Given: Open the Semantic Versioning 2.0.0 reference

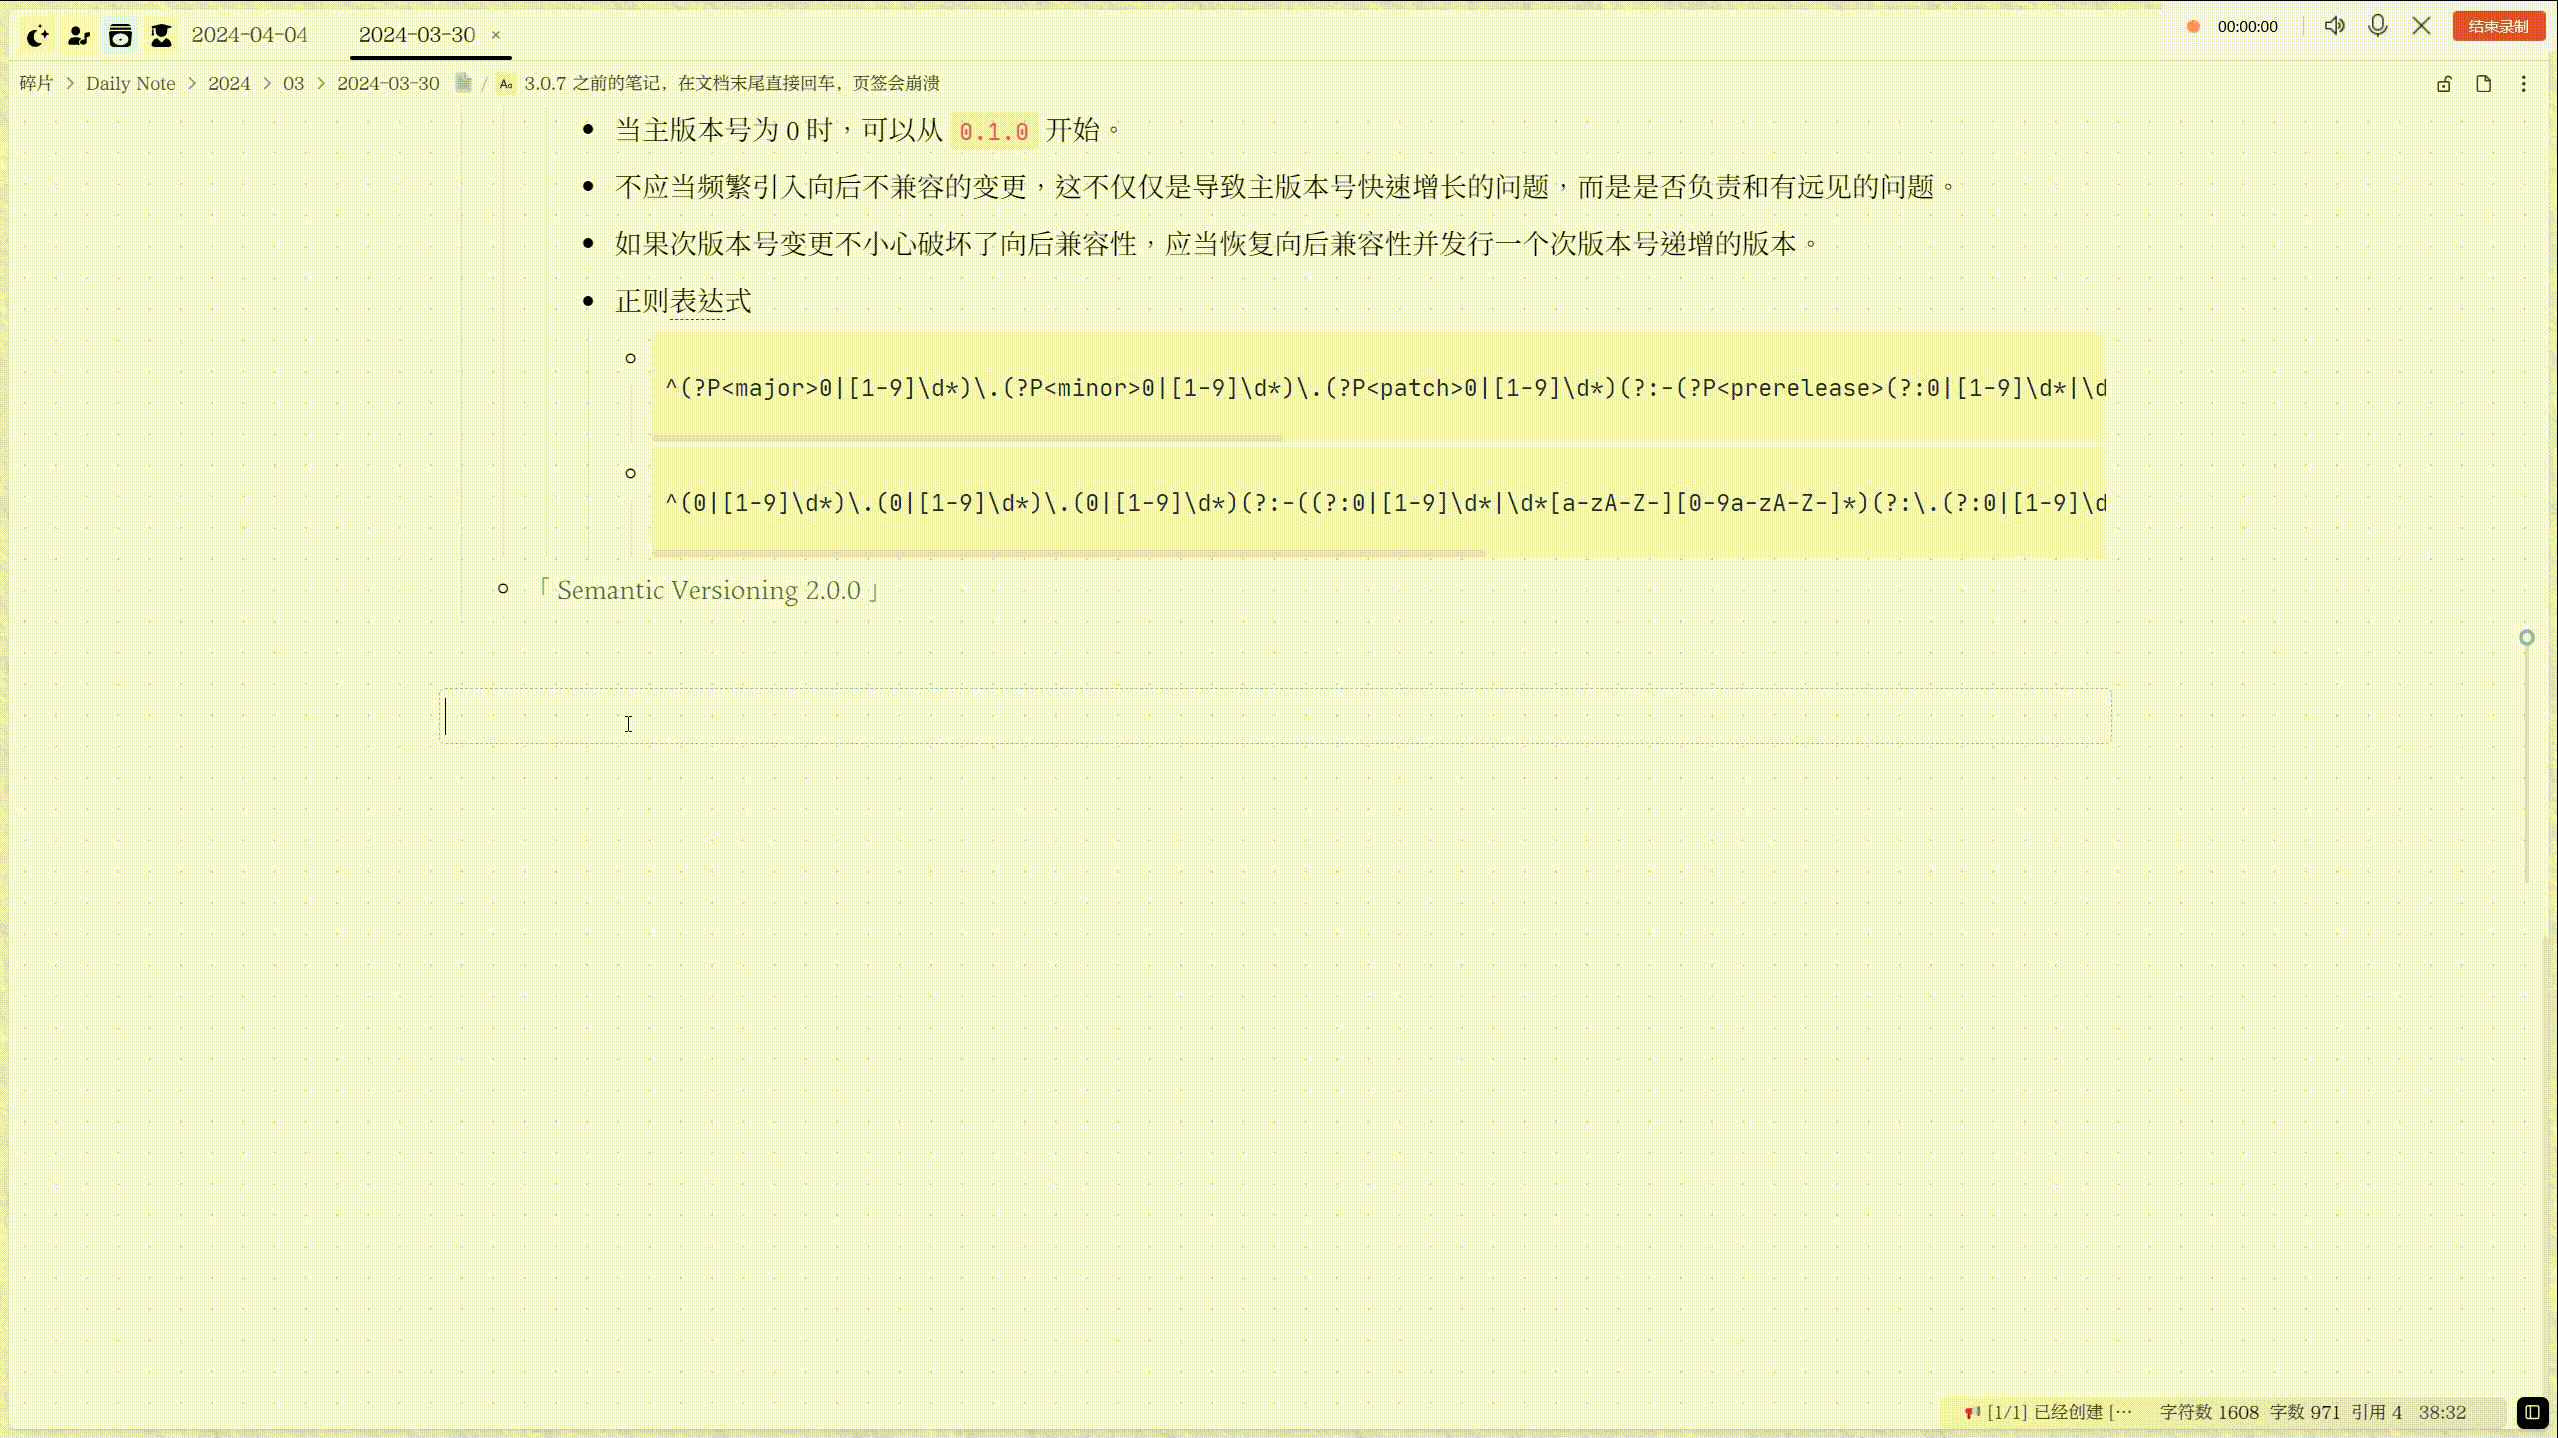Looking at the screenshot, I should [707, 590].
